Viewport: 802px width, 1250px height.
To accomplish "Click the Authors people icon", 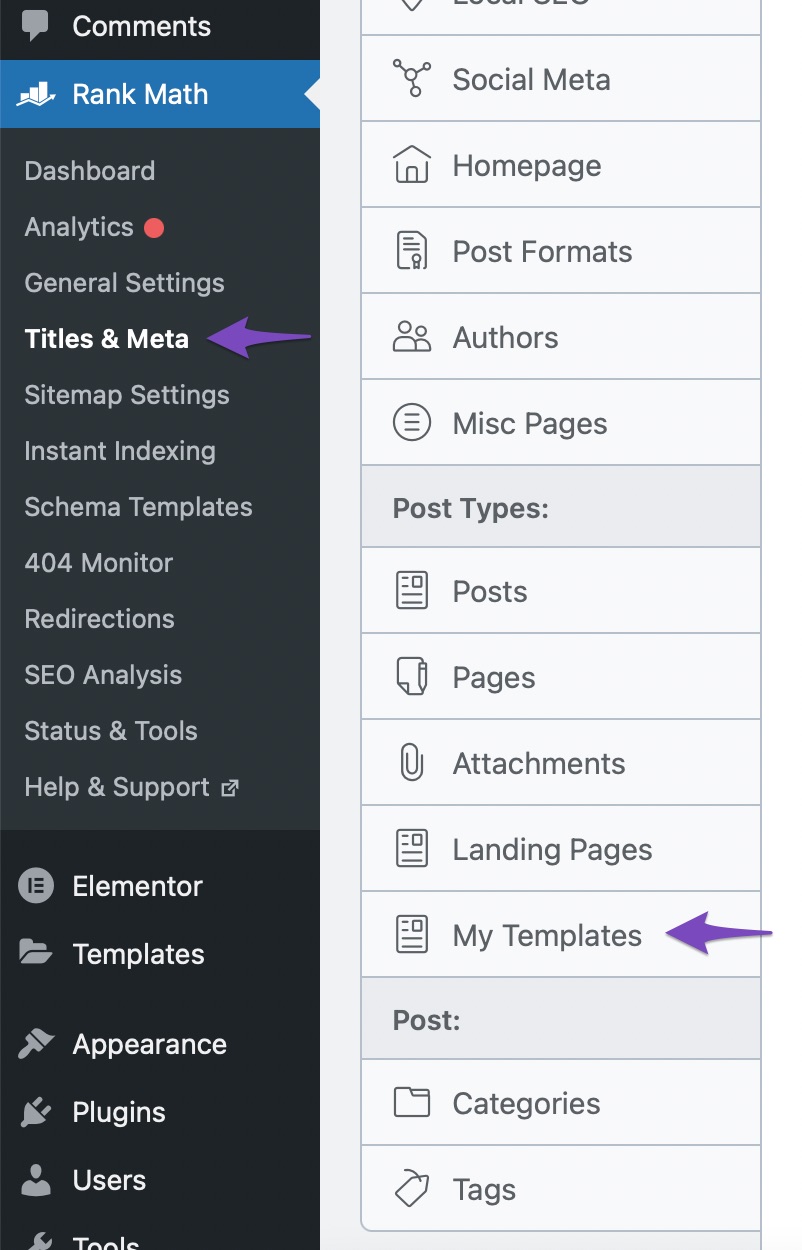I will point(411,337).
